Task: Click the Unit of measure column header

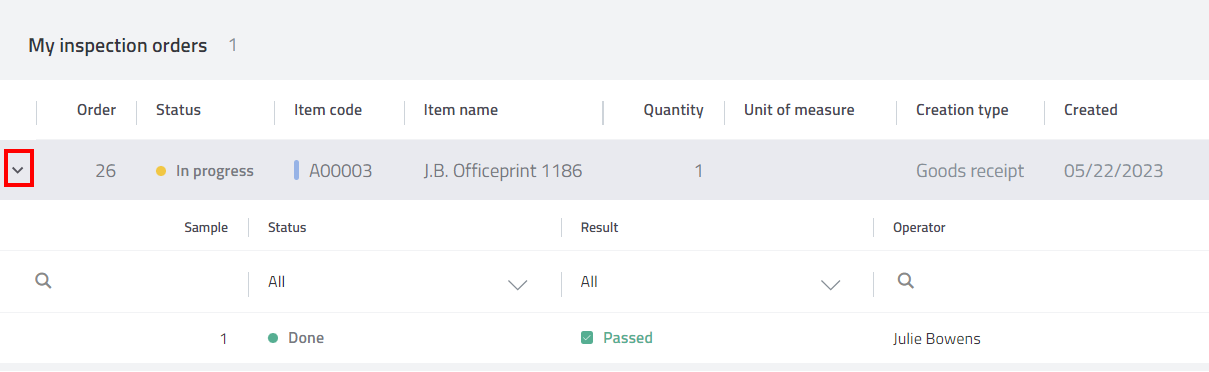Action: coord(799,110)
